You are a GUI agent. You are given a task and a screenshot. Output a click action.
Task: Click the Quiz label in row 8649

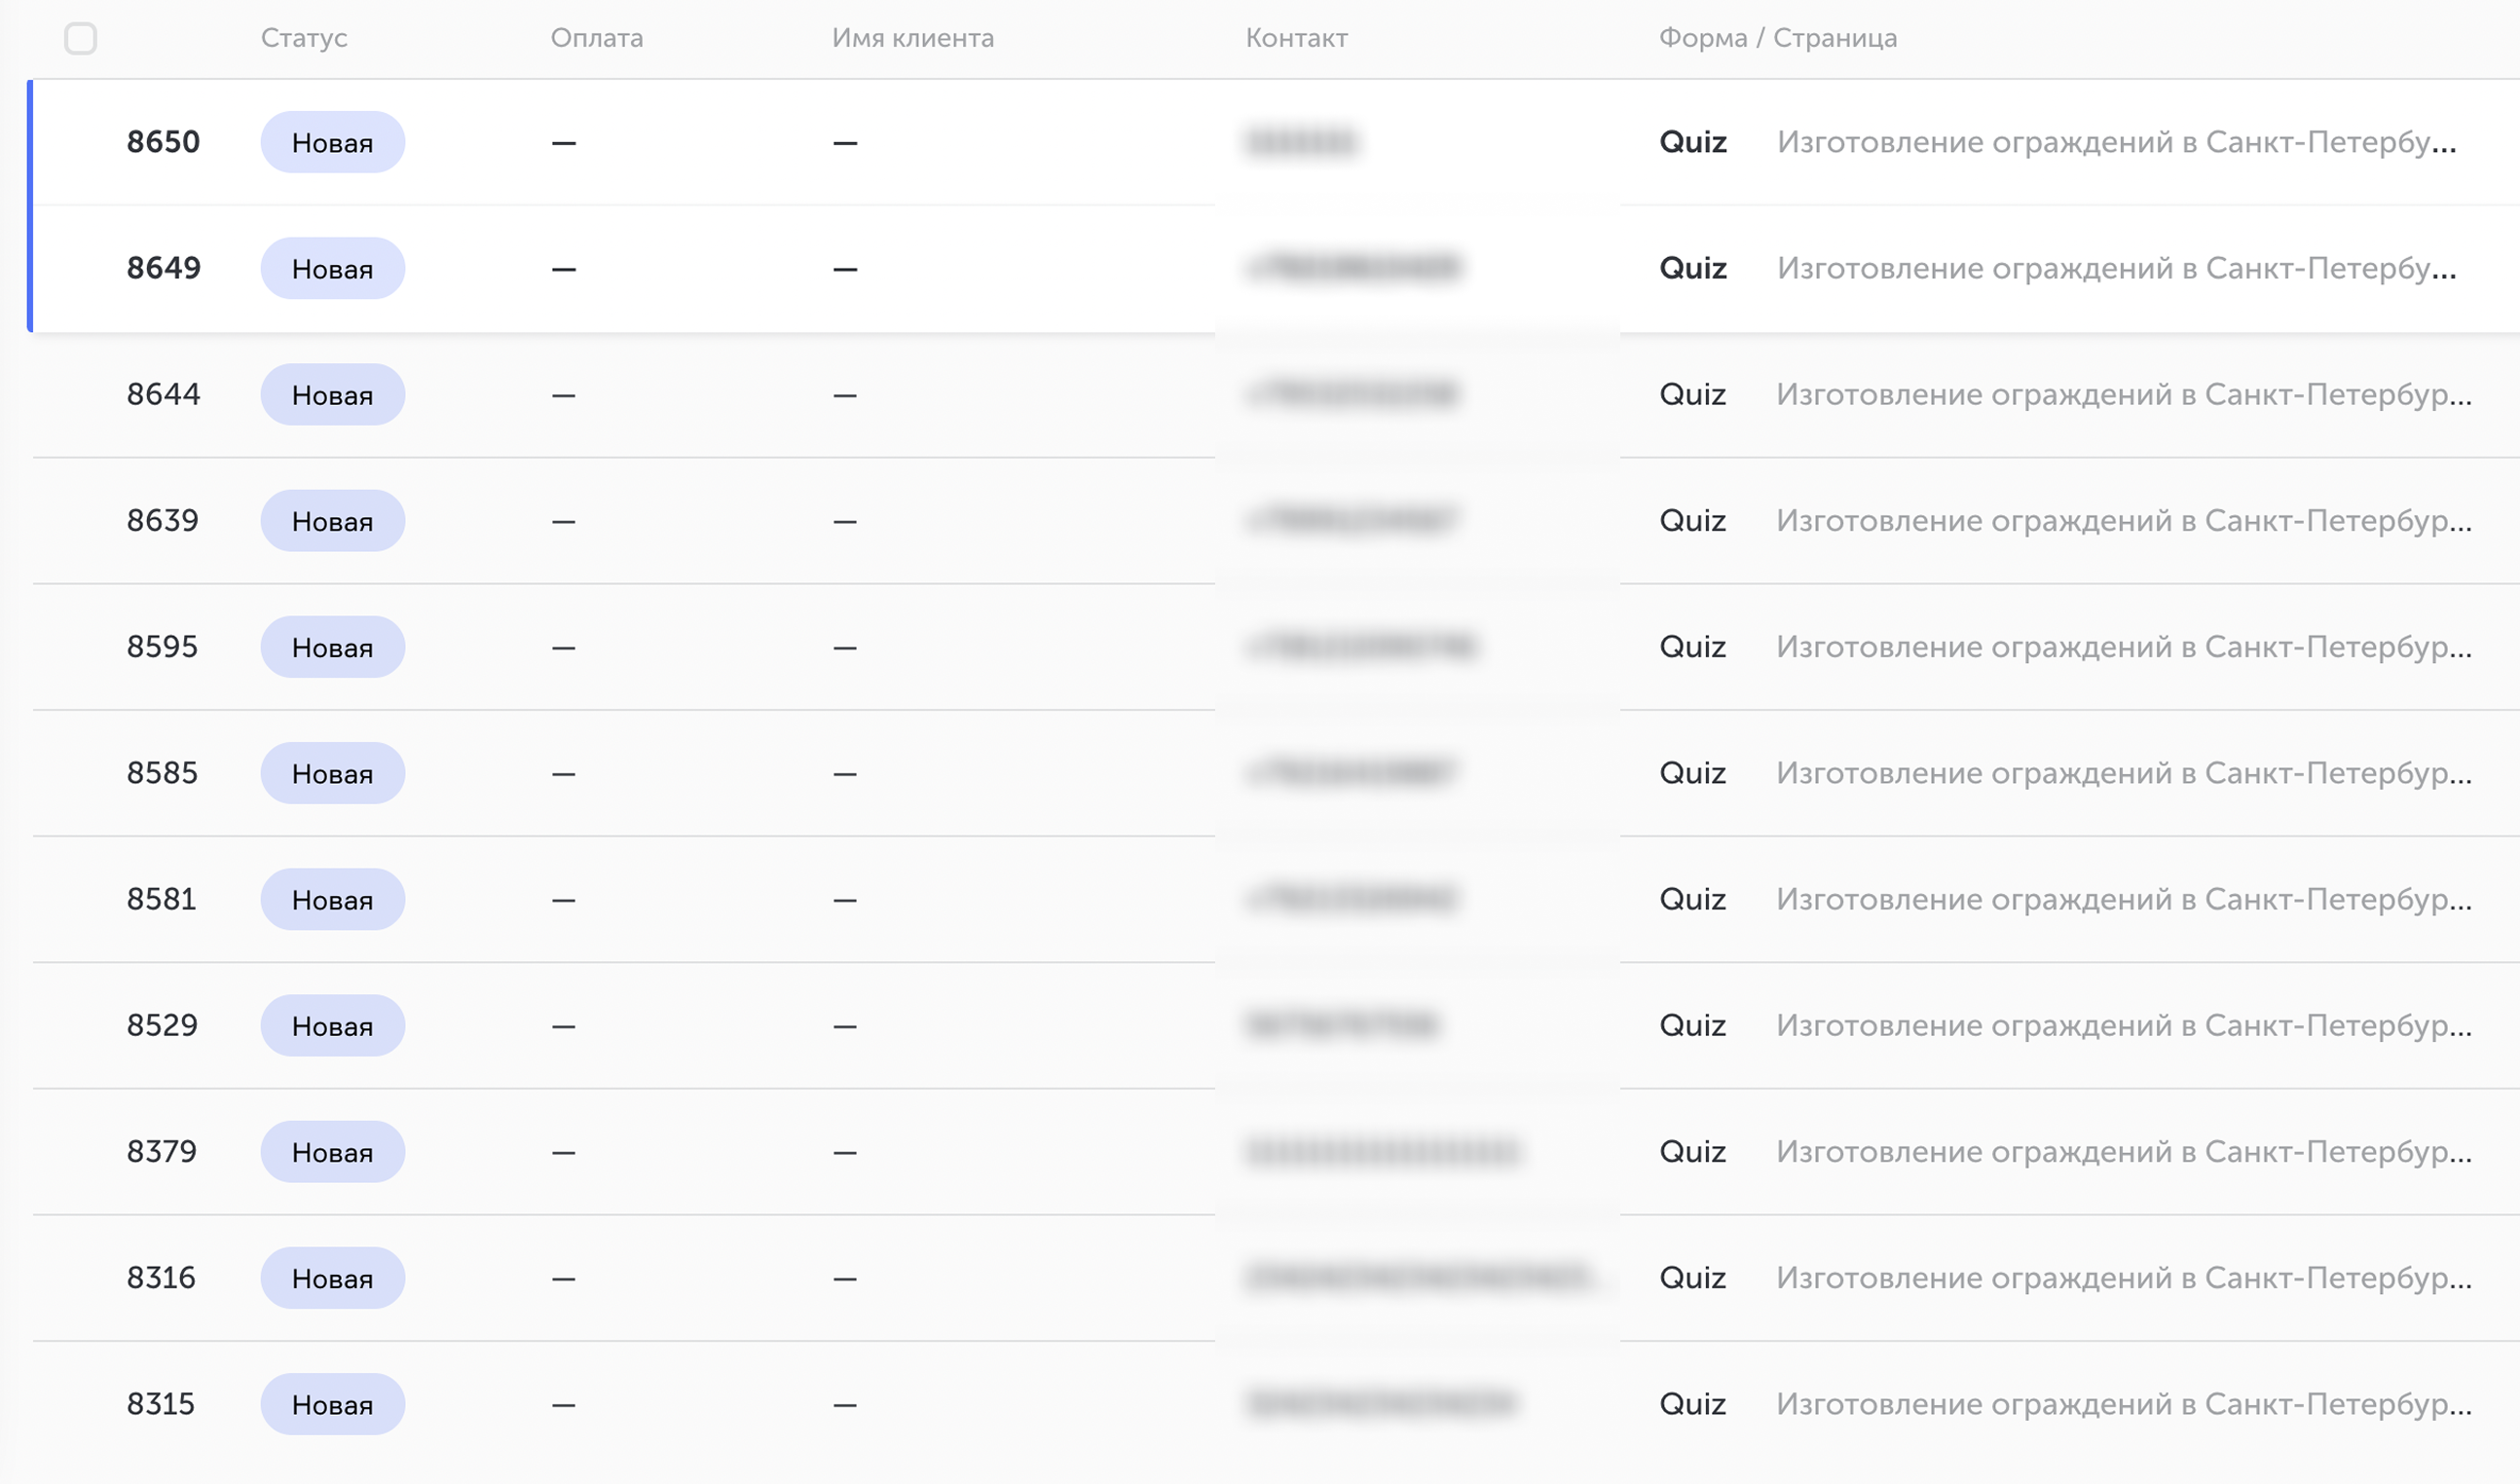[x=1692, y=268]
